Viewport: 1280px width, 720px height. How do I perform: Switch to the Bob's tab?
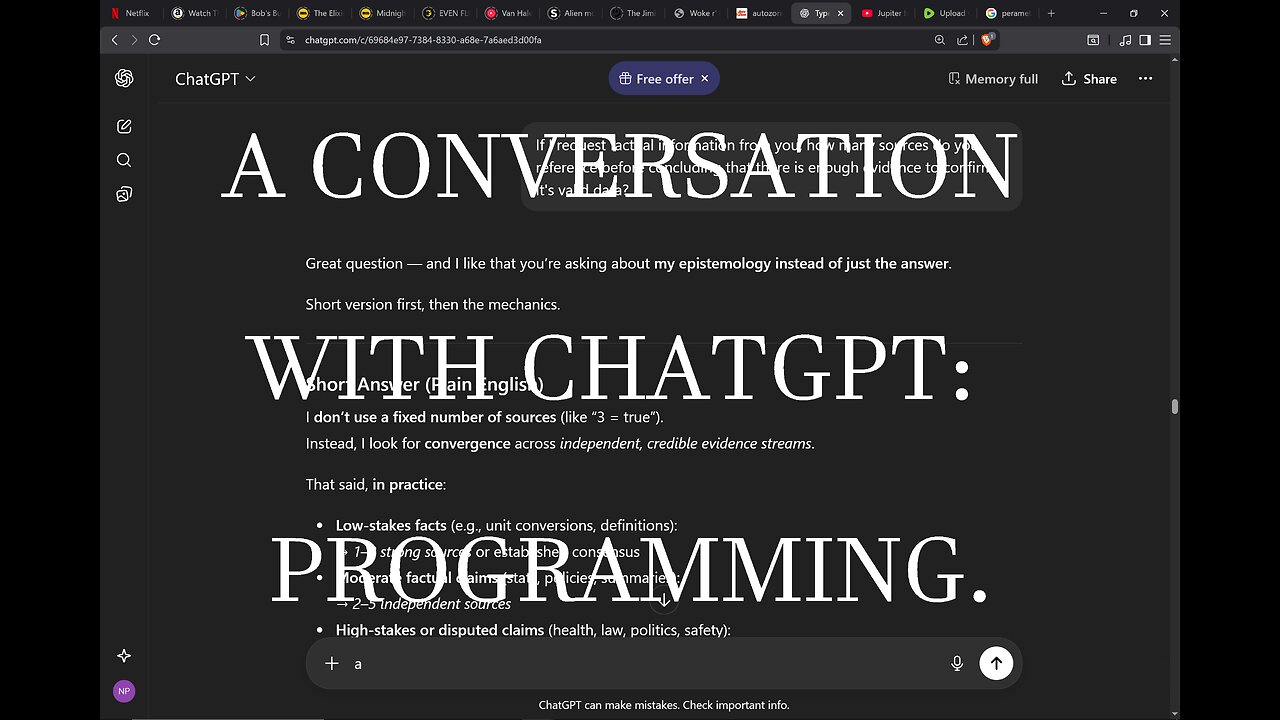point(257,13)
